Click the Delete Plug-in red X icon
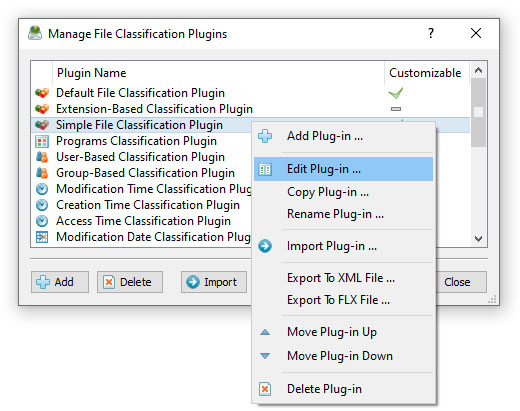520x411 pixels. [265, 389]
